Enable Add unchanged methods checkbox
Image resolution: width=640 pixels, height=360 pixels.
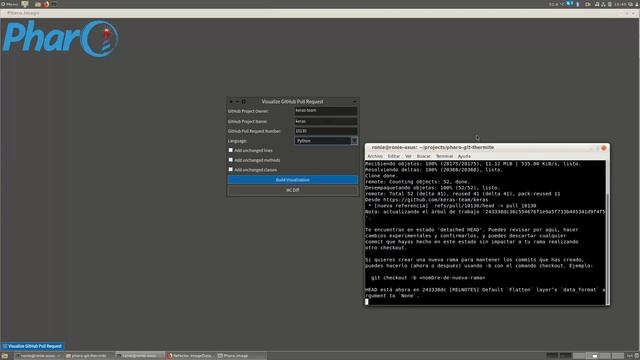point(231,160)
